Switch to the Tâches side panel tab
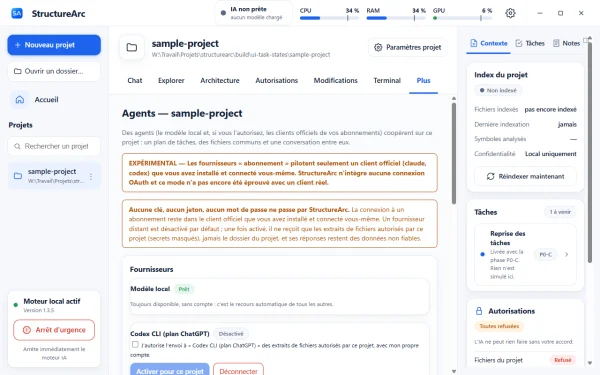Viewport: 600px width, 375px height. pos(530,43)
